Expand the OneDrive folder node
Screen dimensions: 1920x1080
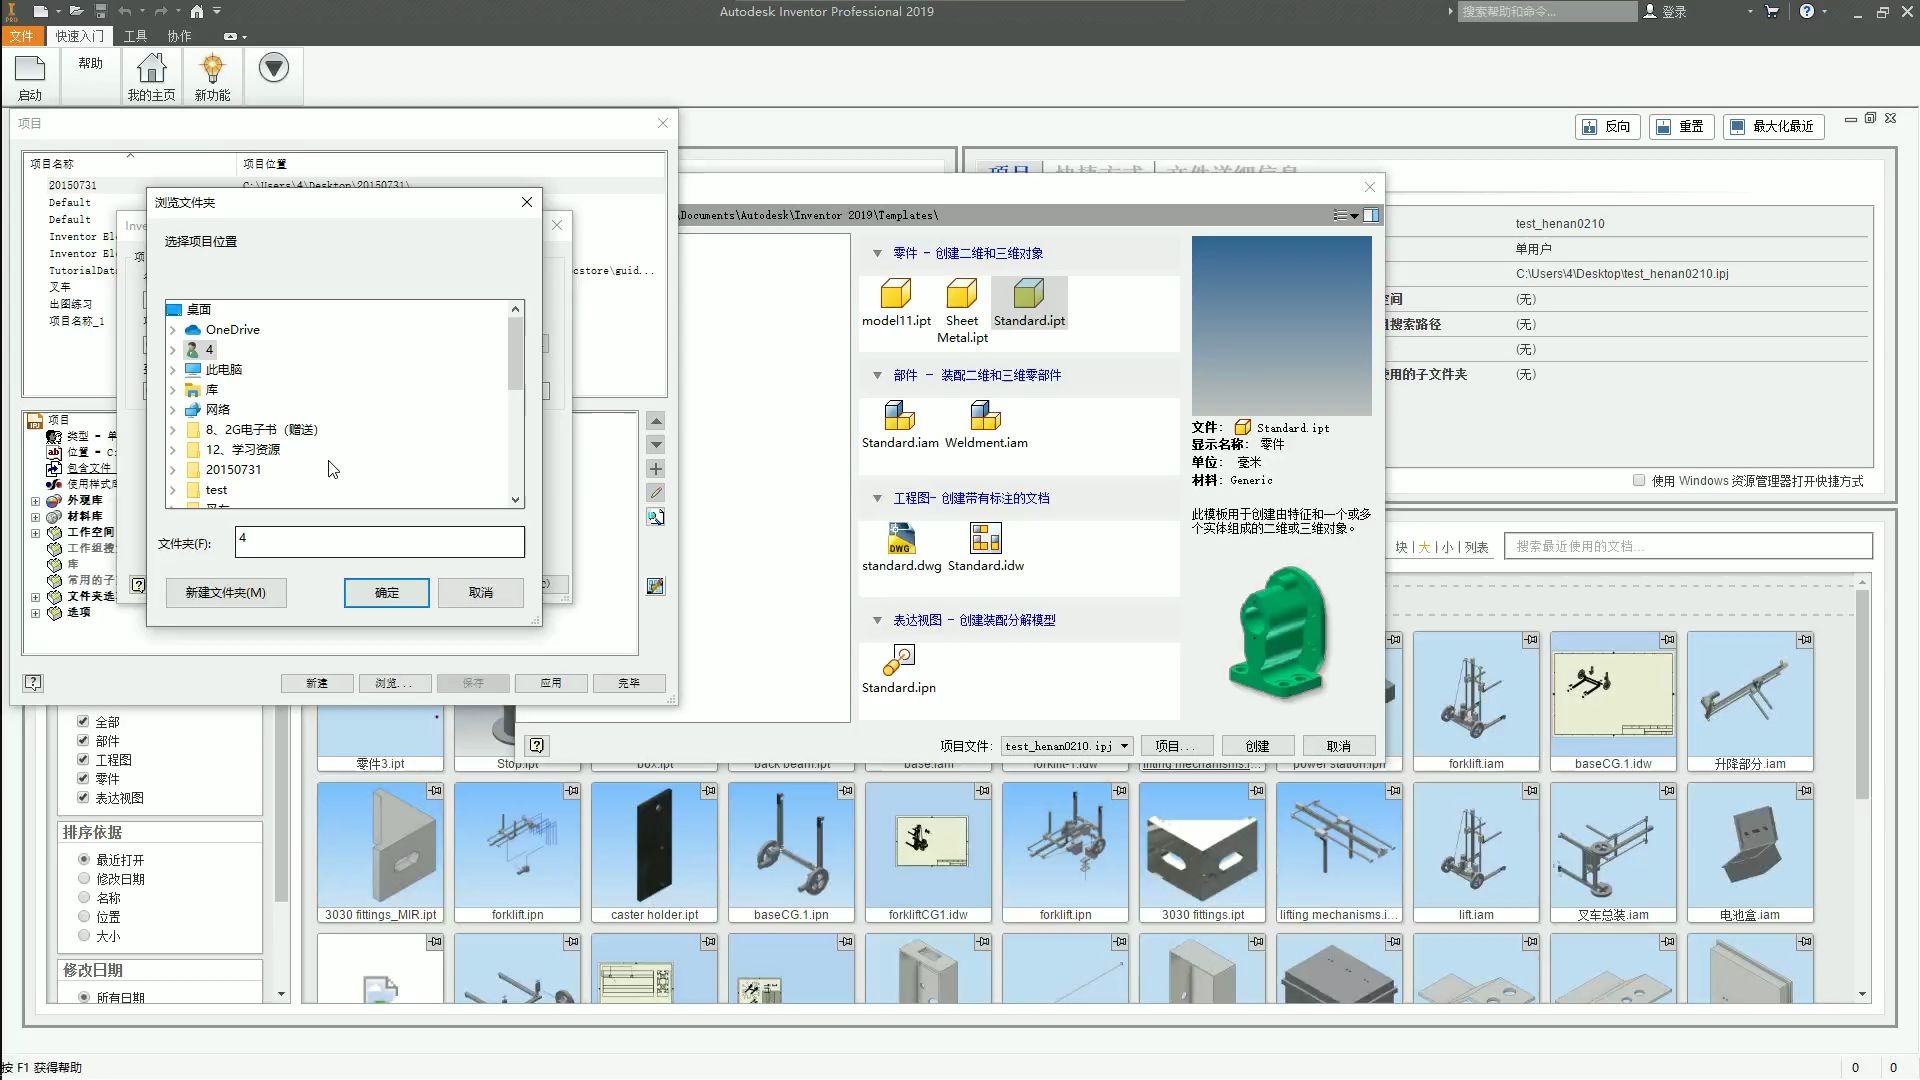[x=173, y=330]
